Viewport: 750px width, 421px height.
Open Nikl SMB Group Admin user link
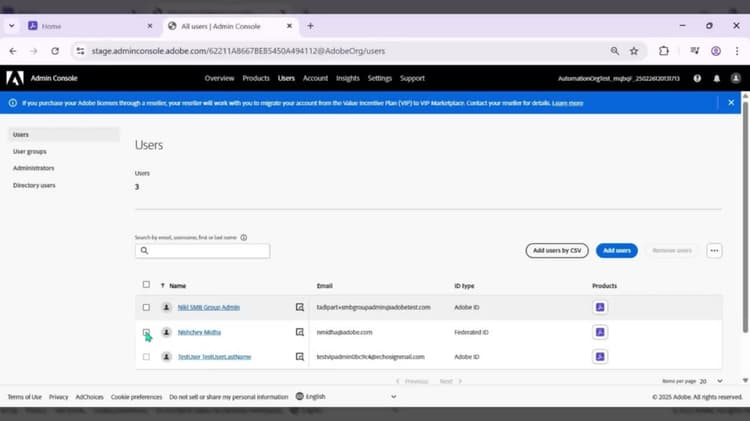(209, 307)
